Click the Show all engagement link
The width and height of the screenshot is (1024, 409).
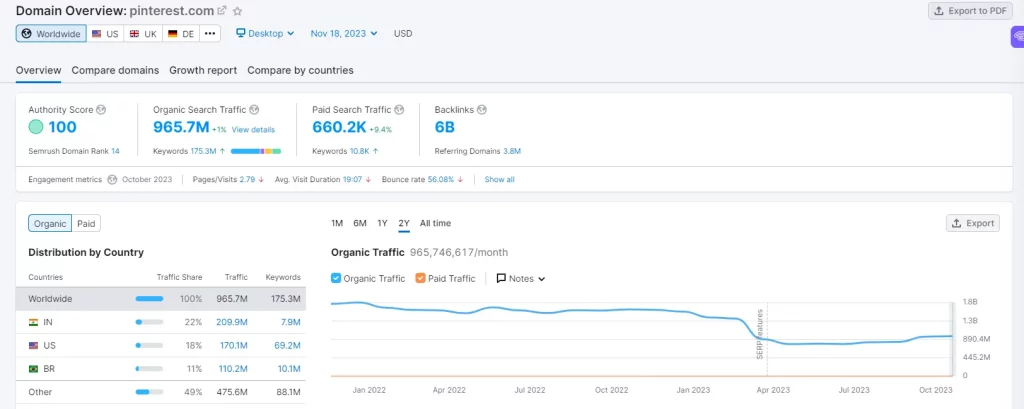(500, 179)
